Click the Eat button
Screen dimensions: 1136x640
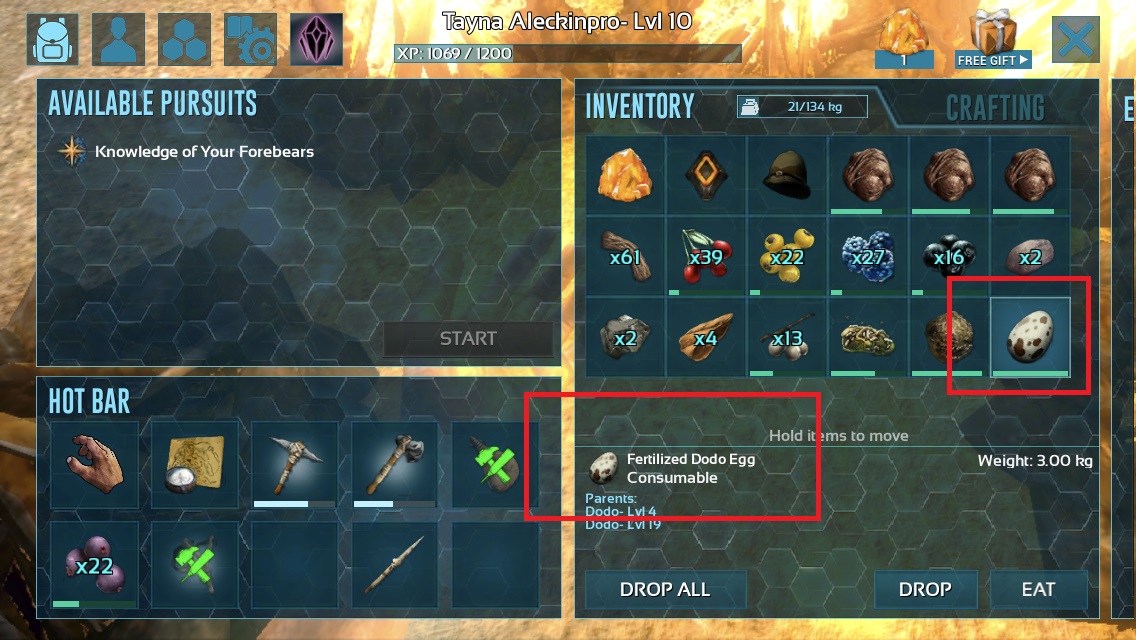pyautogui.click(x=1038, y=589)
